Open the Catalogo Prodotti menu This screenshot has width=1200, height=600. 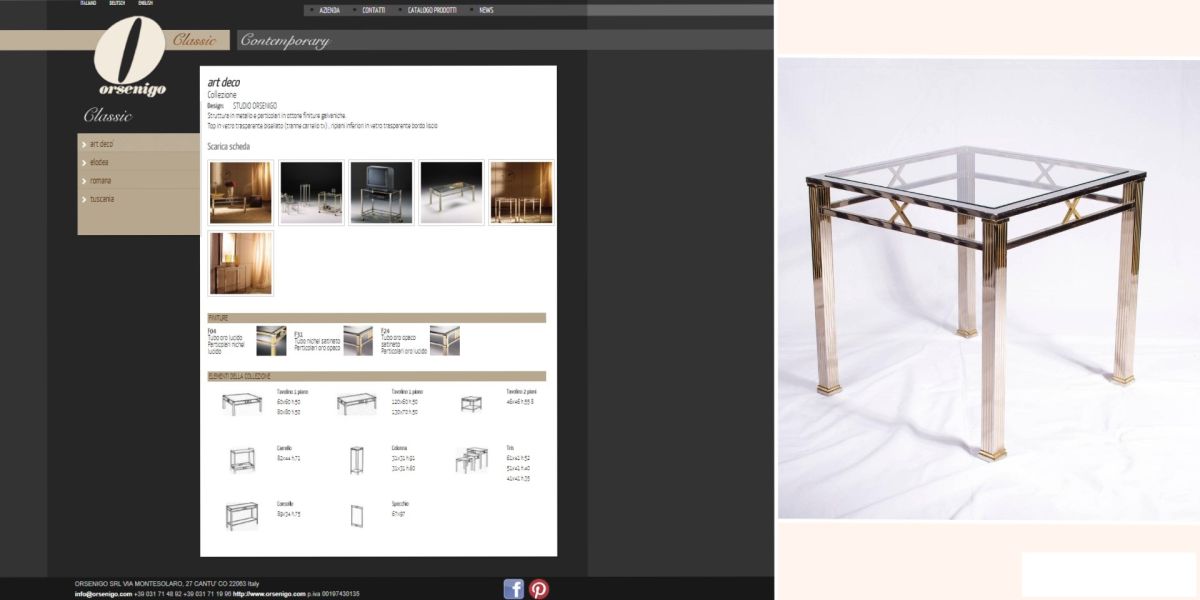point(432,10)
